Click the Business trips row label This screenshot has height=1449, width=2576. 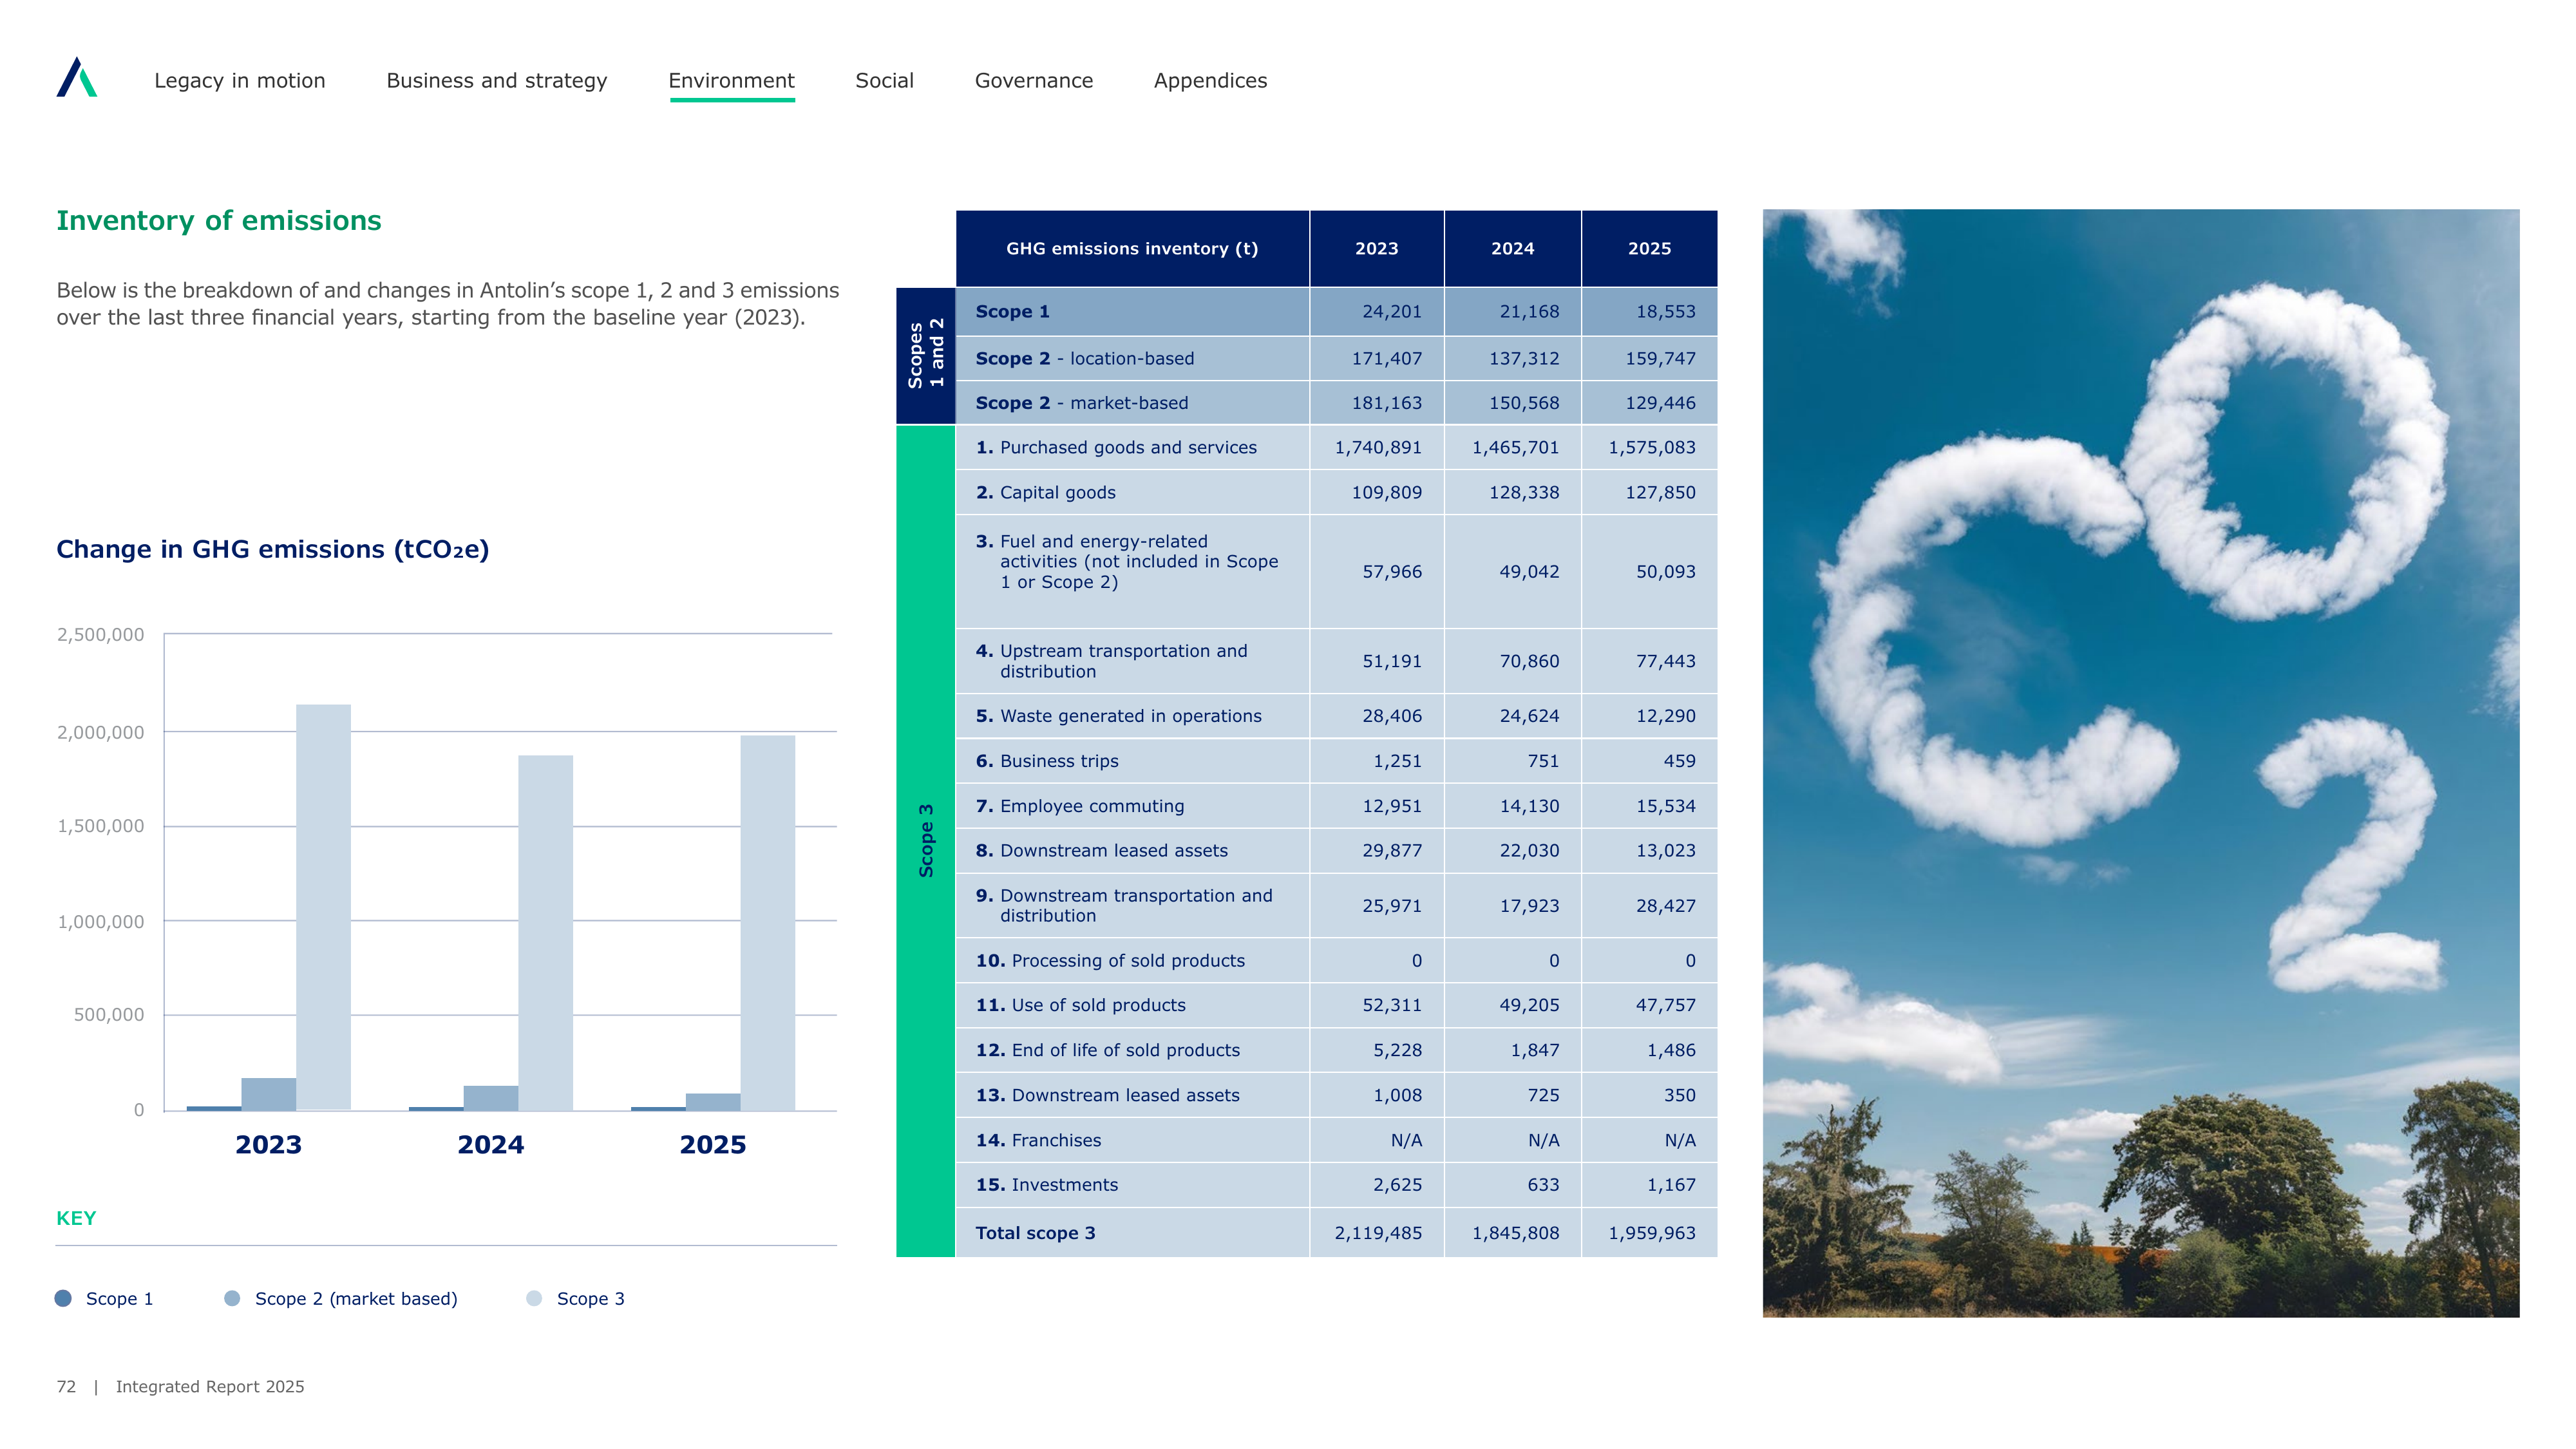[1047, 761]
